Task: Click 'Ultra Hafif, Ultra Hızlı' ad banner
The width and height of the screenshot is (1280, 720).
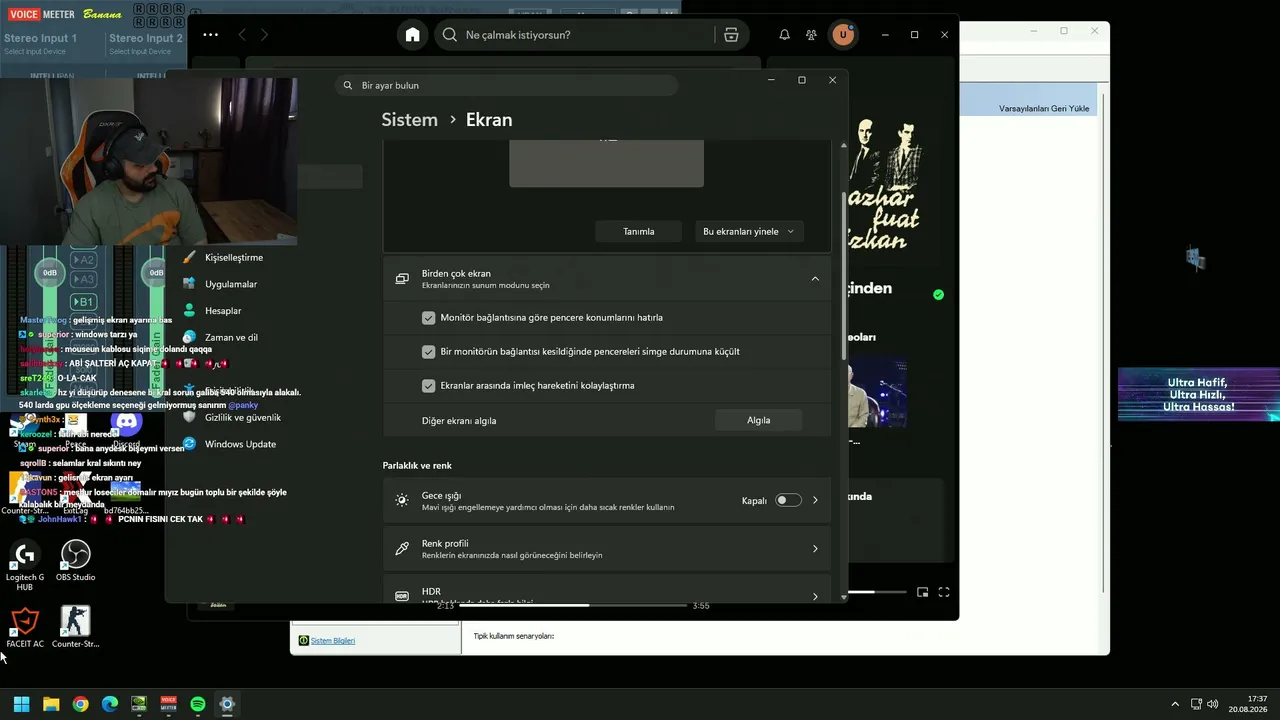Action: [x=1199, y=394]
